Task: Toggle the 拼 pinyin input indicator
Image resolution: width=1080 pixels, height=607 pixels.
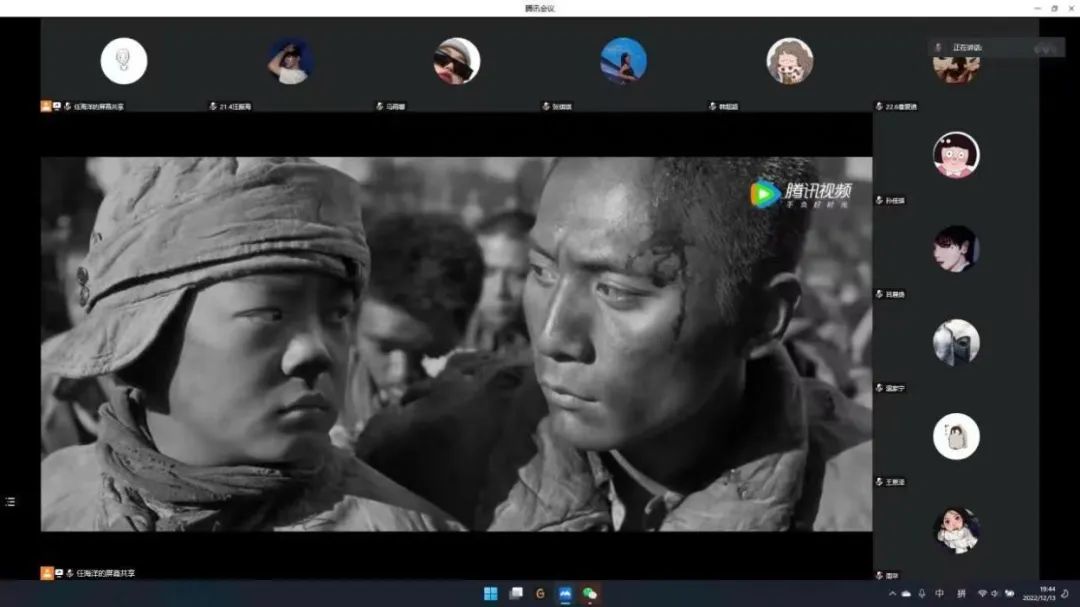Action: click(x=961, y=594)
